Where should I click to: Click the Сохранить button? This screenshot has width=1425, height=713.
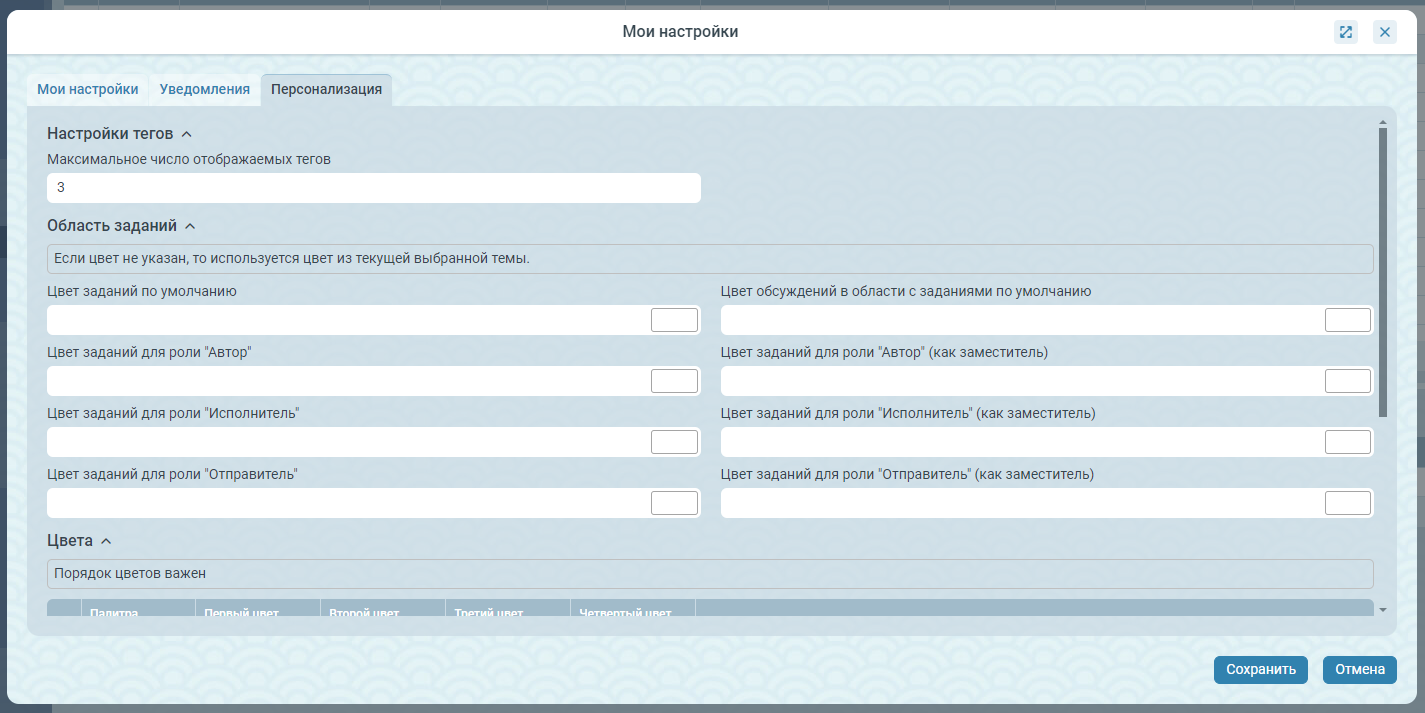(1260, 670)
